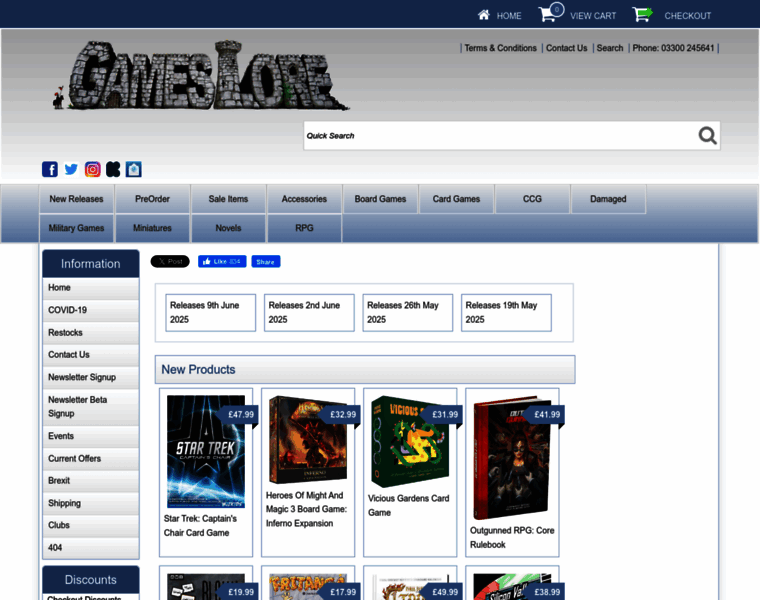Open the CCG category
This screenshot has height=600, width=760.
tap(532, 199)
